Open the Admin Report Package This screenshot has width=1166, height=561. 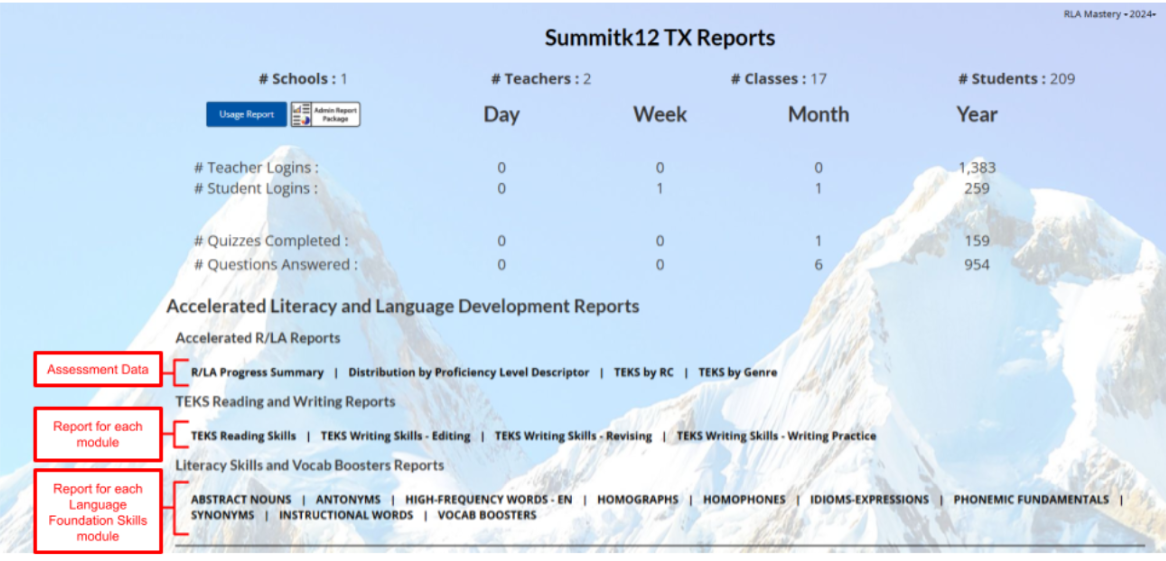coord(326,115)
